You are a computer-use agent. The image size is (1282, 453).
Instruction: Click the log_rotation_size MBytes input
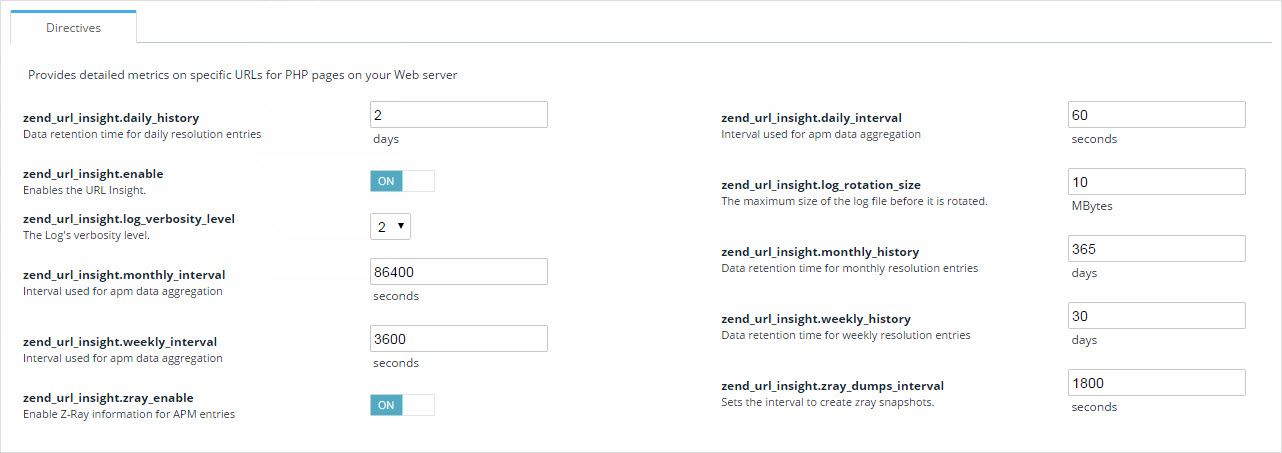click(1156, 182)
